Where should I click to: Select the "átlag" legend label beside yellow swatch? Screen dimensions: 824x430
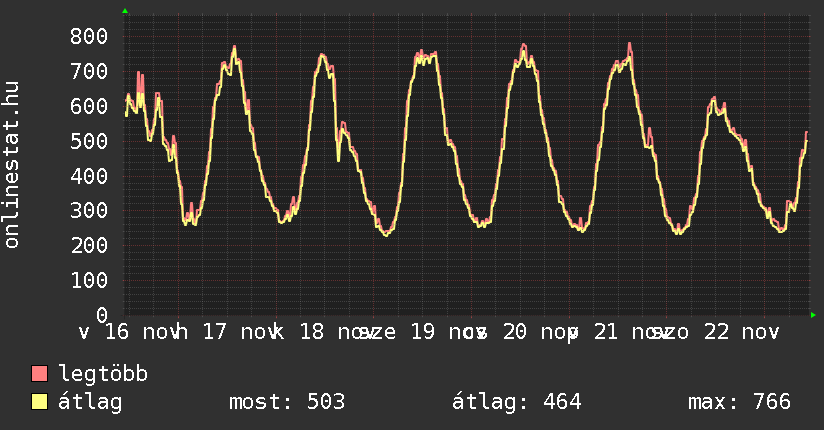(90, 403)
